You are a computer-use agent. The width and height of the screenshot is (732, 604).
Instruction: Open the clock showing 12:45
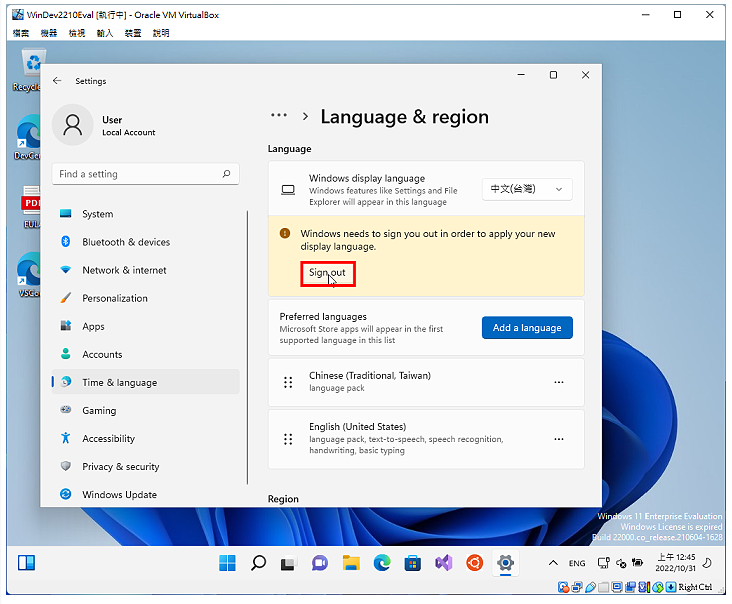coord(676,562)
